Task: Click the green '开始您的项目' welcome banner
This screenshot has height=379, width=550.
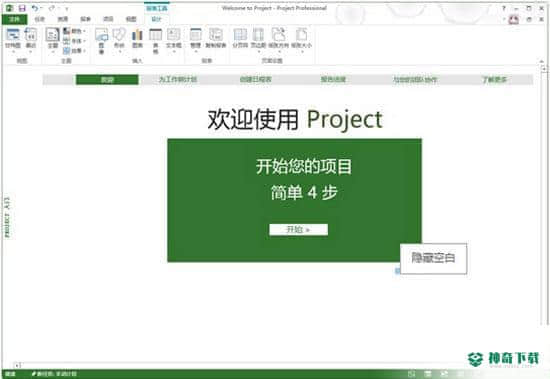Action: point(295,200)
